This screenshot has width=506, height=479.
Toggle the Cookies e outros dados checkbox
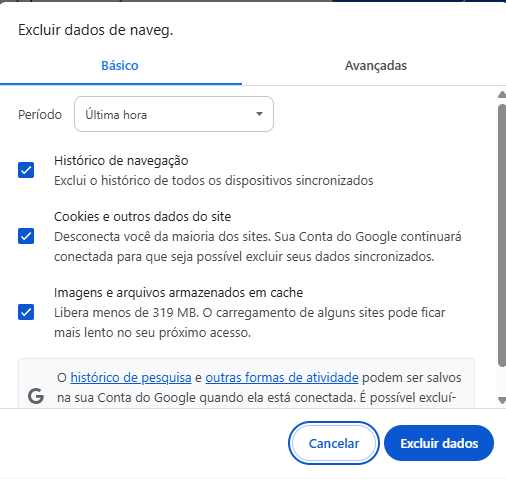point(26,236)
